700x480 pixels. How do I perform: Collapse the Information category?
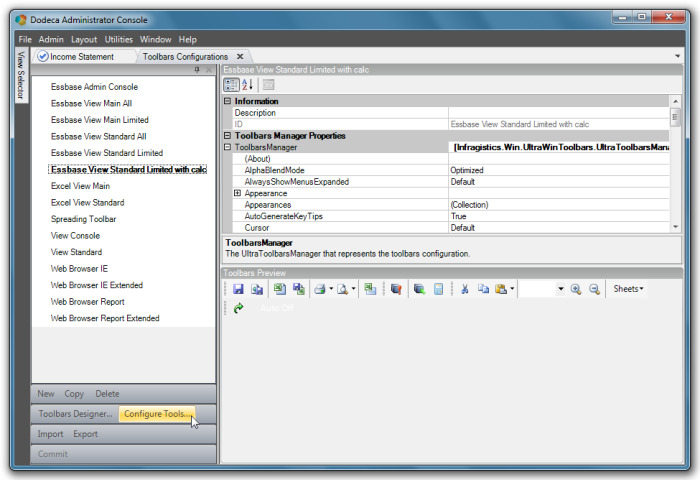point(227,101)
